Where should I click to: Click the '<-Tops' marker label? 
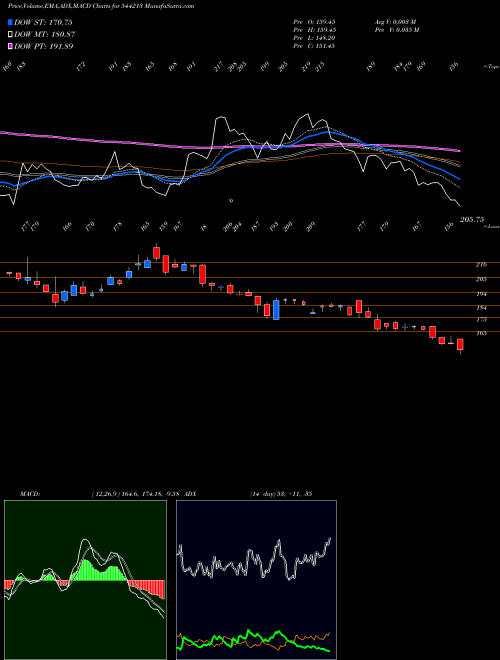(491, 67)
